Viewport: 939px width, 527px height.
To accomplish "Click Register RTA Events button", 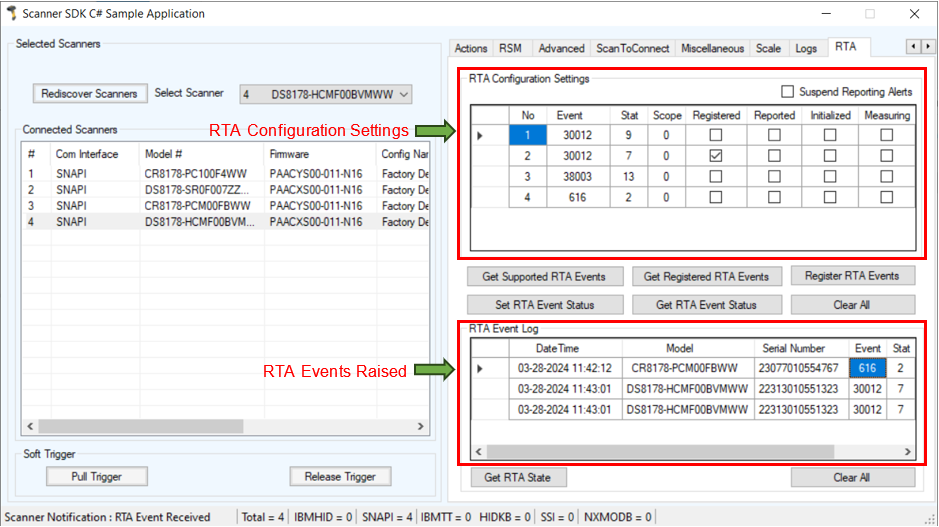I will coord(852,276).
